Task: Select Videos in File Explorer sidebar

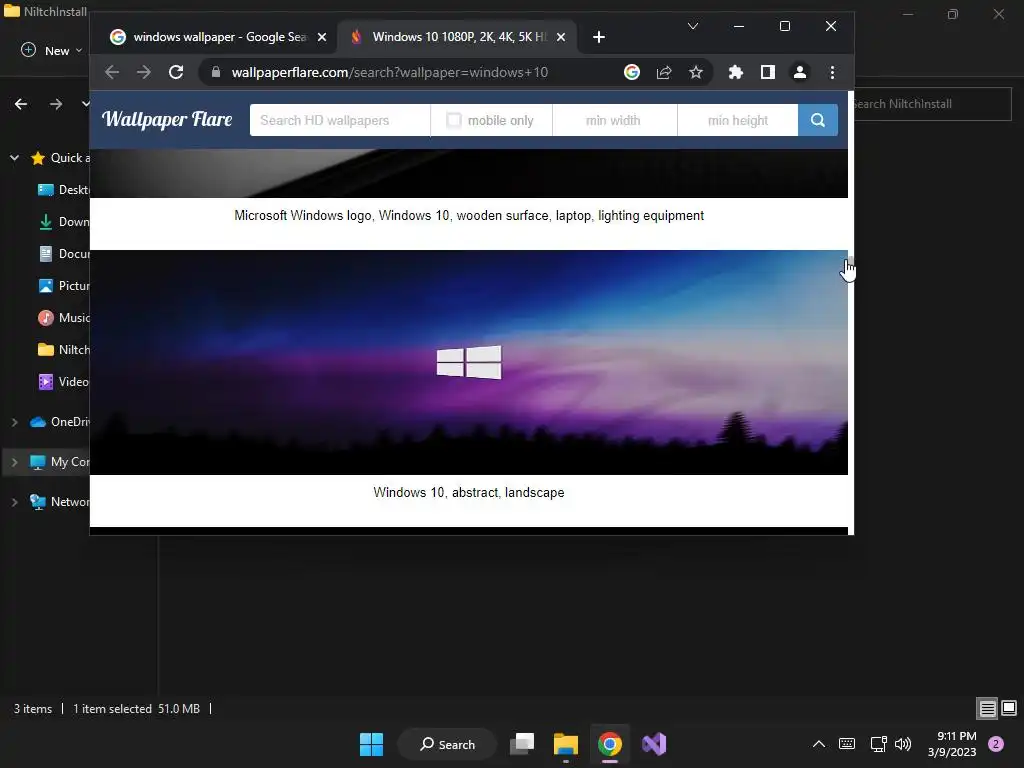Action: (63, 381)
